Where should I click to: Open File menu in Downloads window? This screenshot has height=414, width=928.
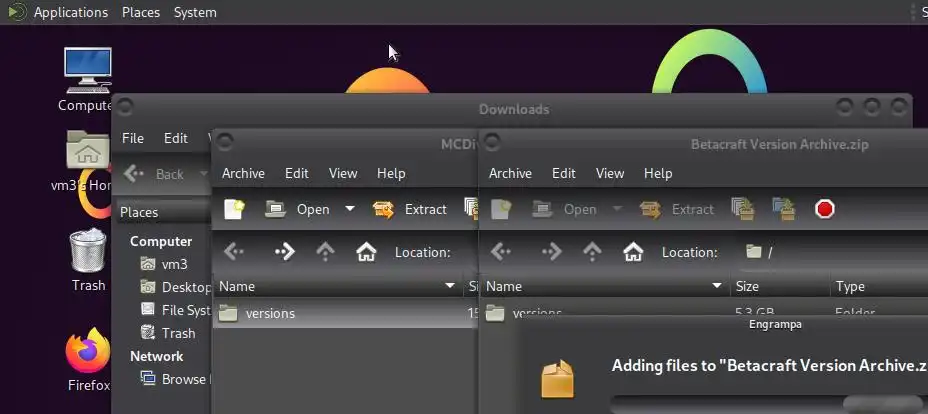tap(133, 138)
